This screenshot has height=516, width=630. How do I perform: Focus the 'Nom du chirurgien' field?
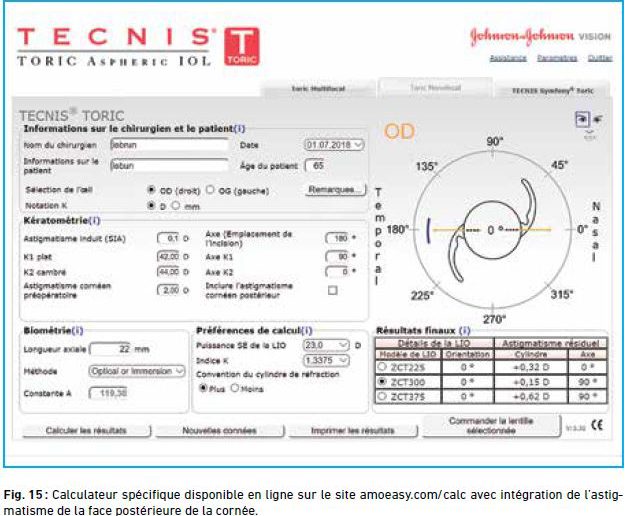169,145
